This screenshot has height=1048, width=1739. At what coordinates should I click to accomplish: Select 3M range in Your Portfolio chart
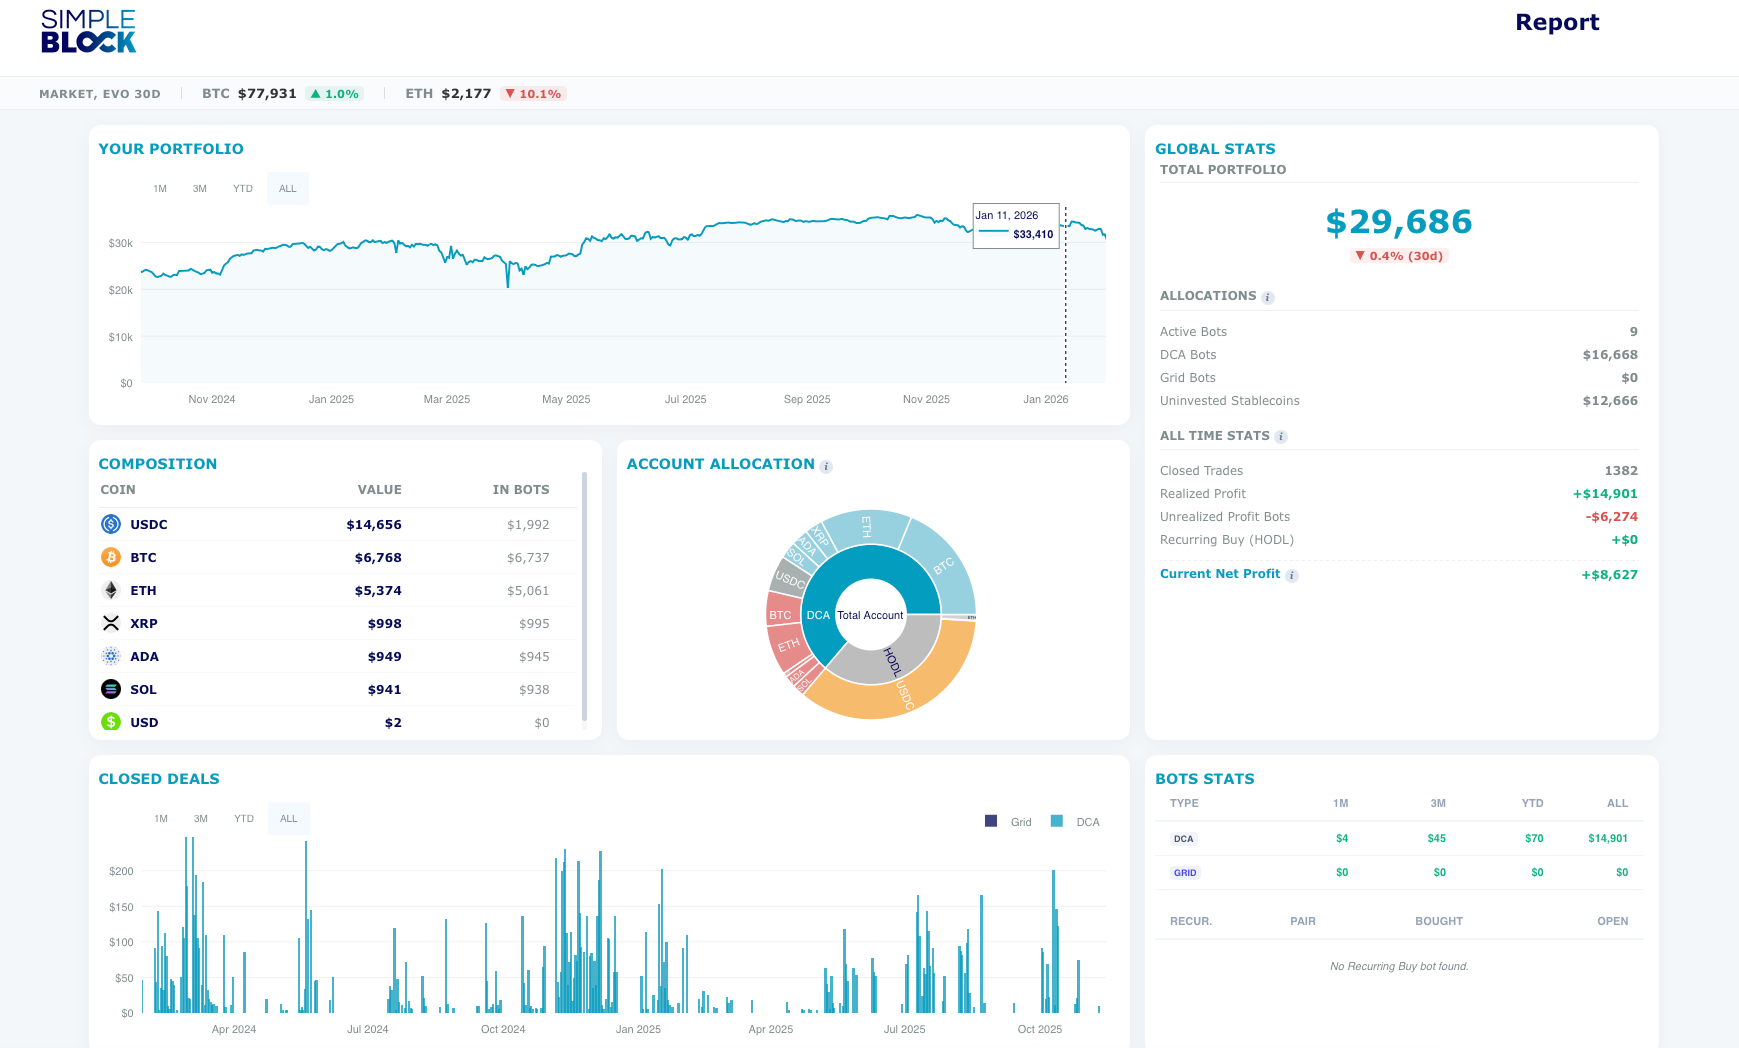tap(200, 189)
